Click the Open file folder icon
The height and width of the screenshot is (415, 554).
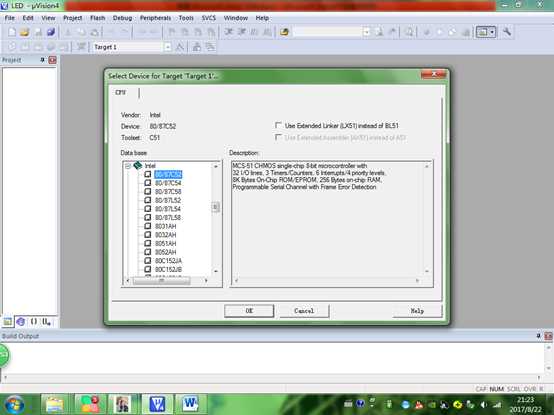click(x=24, y=32)
